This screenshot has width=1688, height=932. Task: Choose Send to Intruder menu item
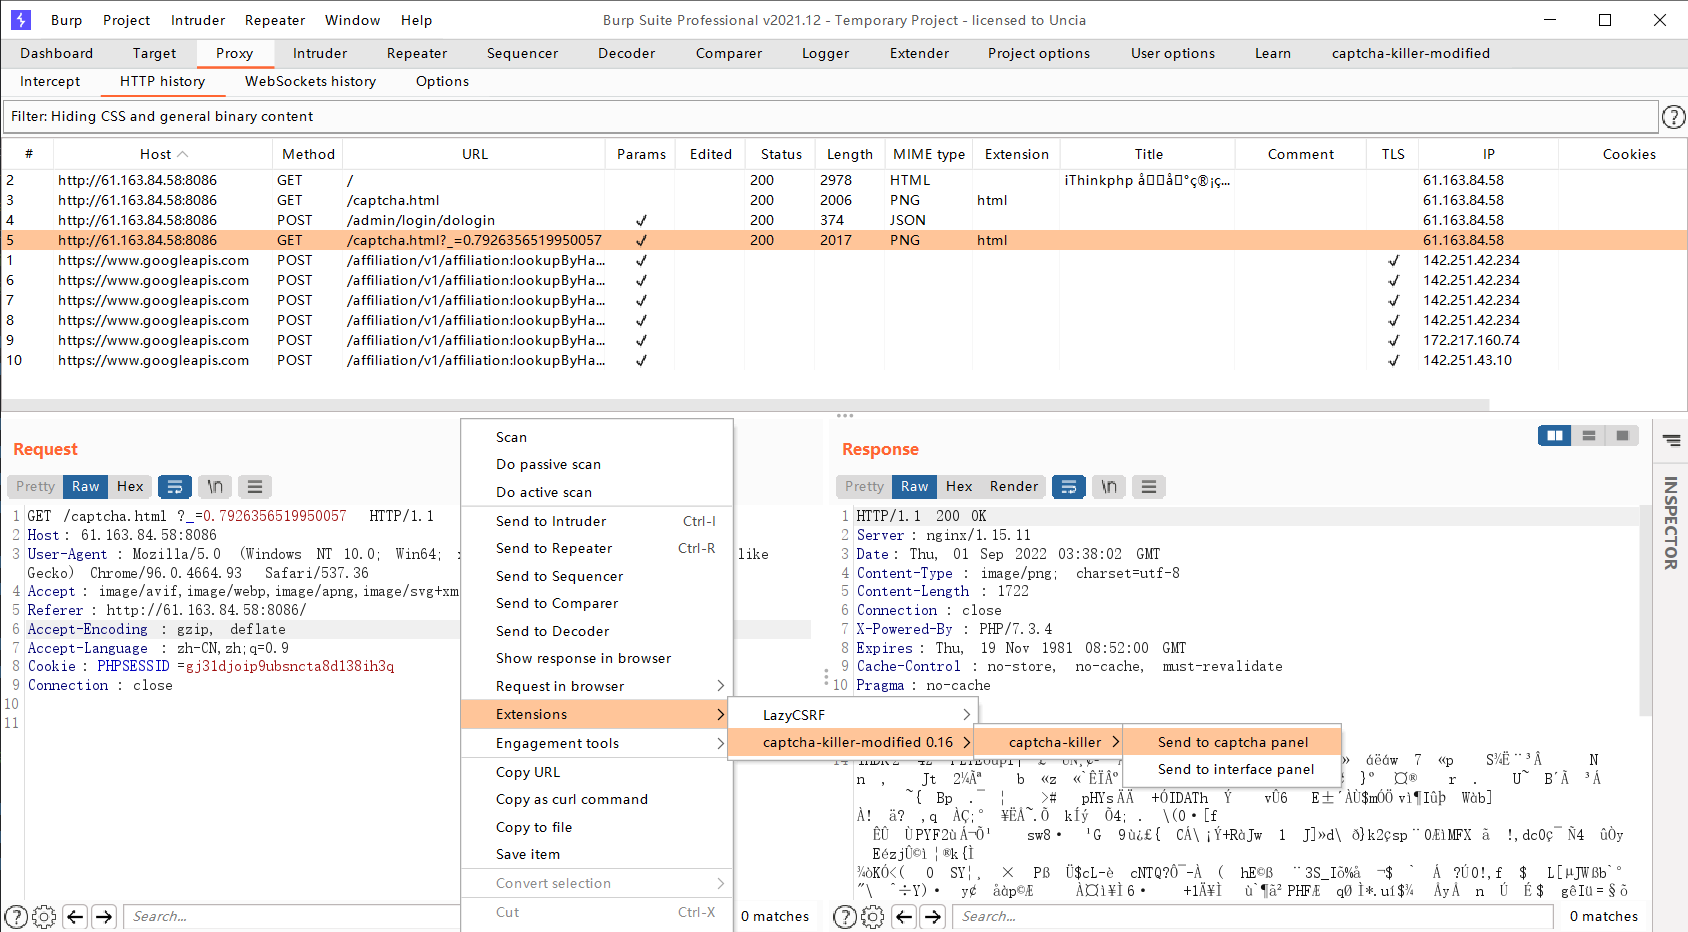click(597, 521)
